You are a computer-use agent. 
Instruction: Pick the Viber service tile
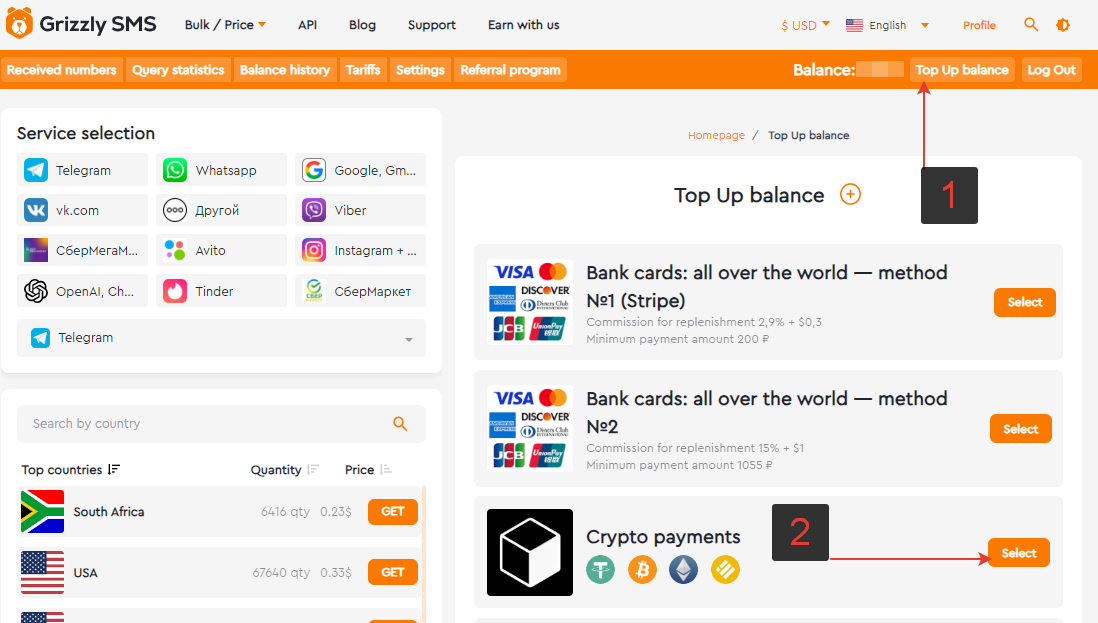pyautogui.click(x=360, y=210)
